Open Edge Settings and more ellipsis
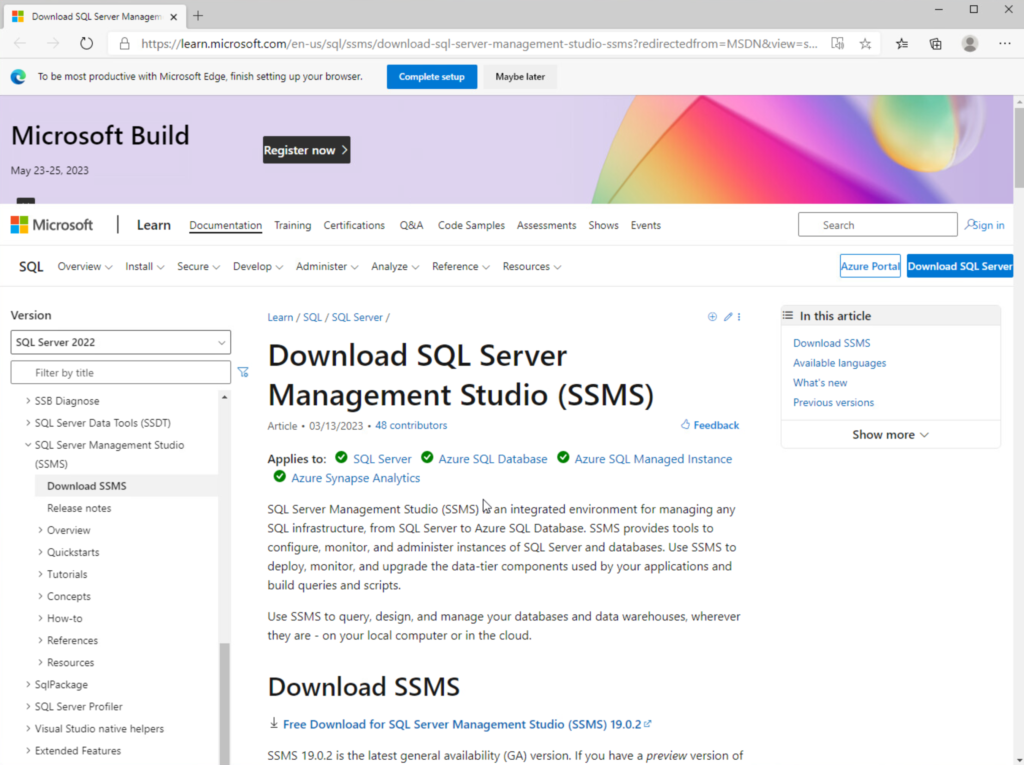 (x=1004, y=43)
